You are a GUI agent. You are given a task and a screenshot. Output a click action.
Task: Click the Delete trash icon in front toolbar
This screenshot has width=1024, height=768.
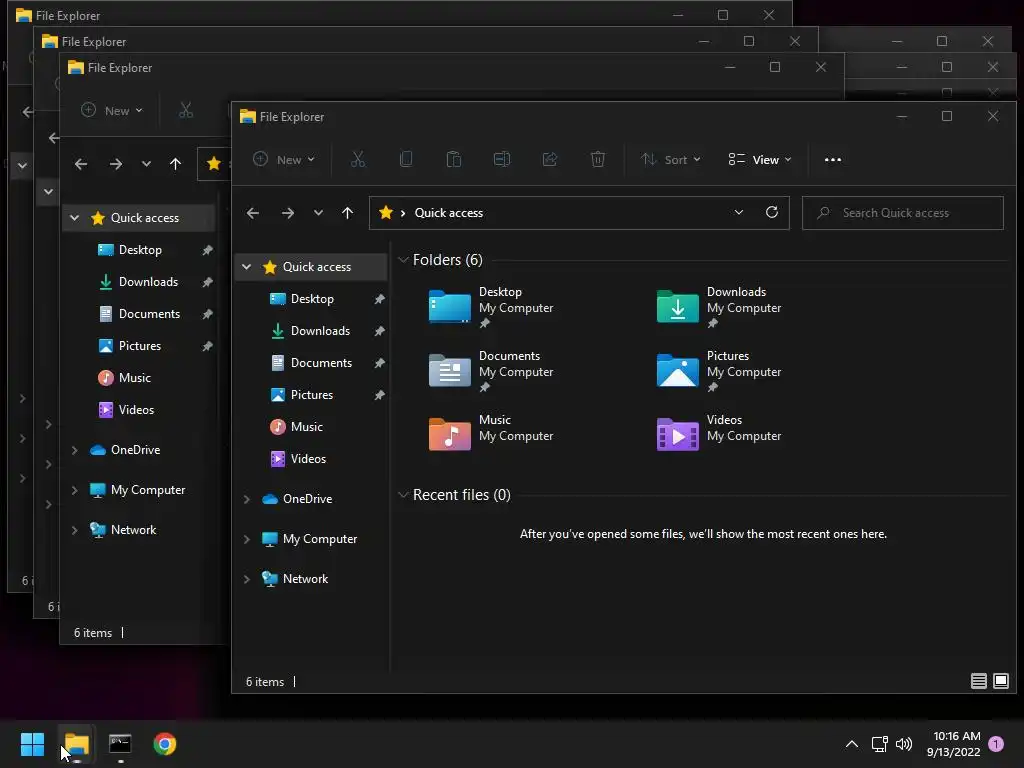(598, 159)
